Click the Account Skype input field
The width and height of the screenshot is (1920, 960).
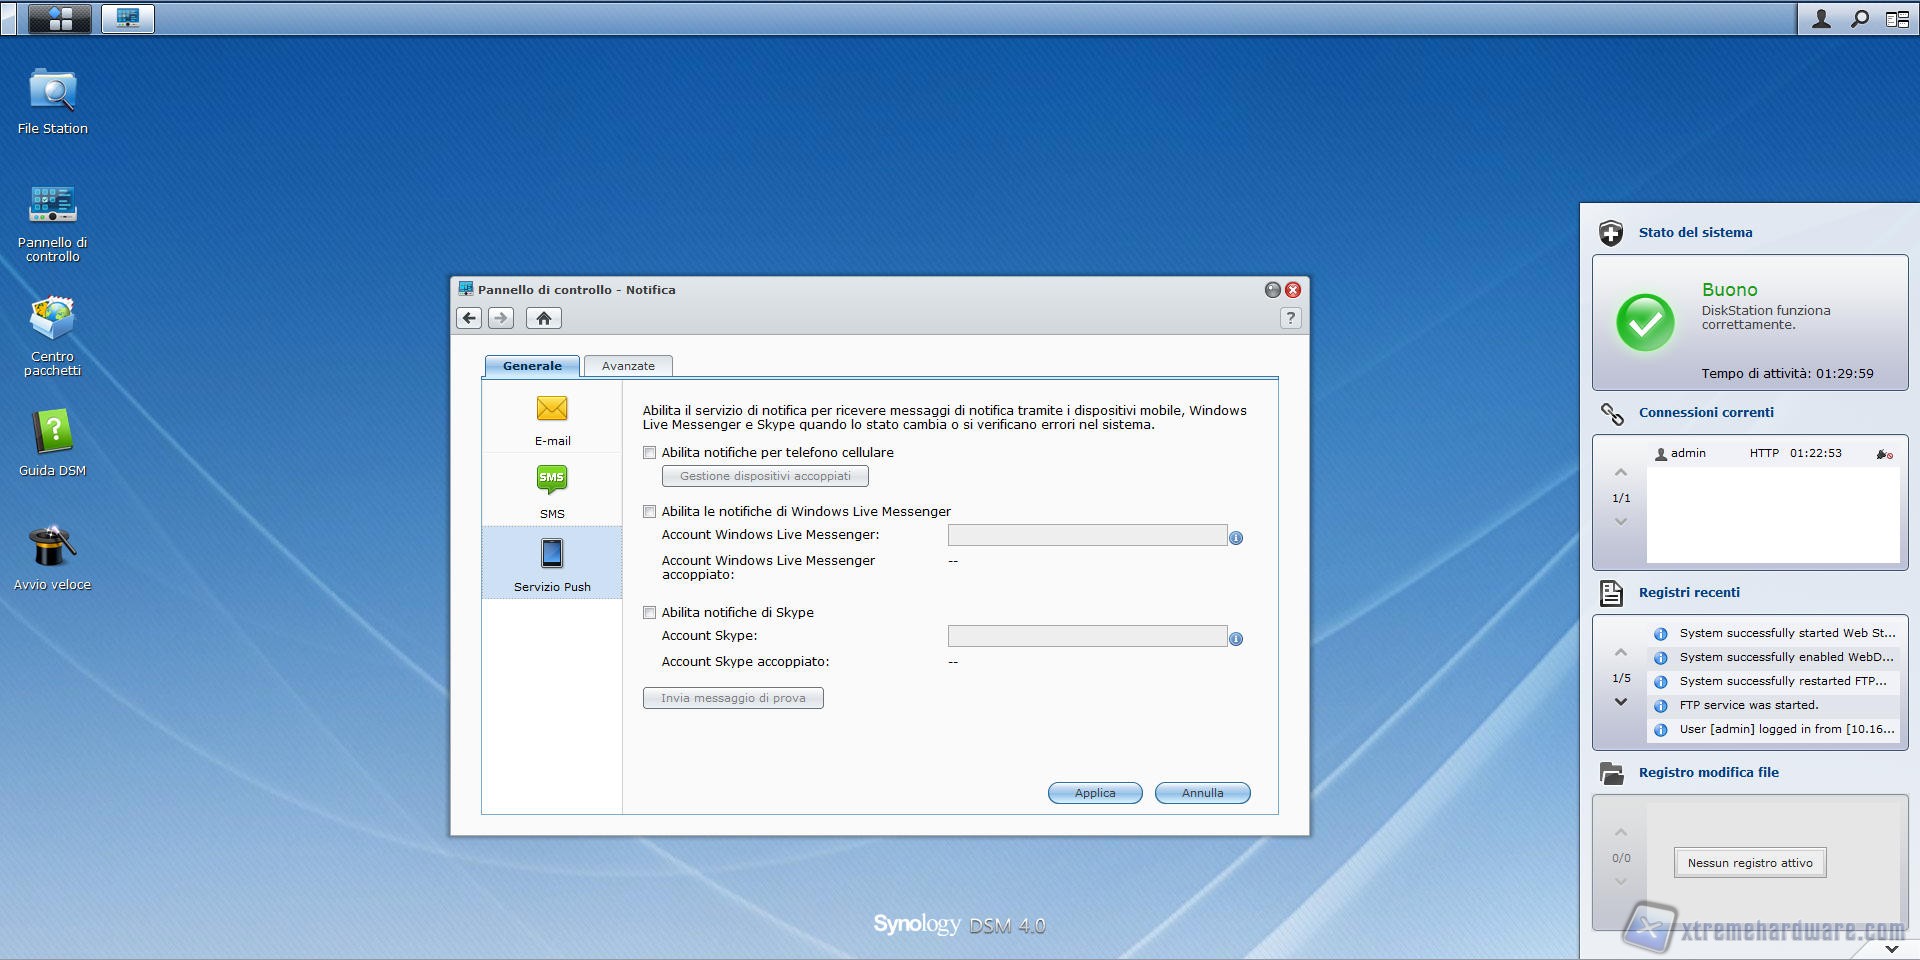[1087, 637]
